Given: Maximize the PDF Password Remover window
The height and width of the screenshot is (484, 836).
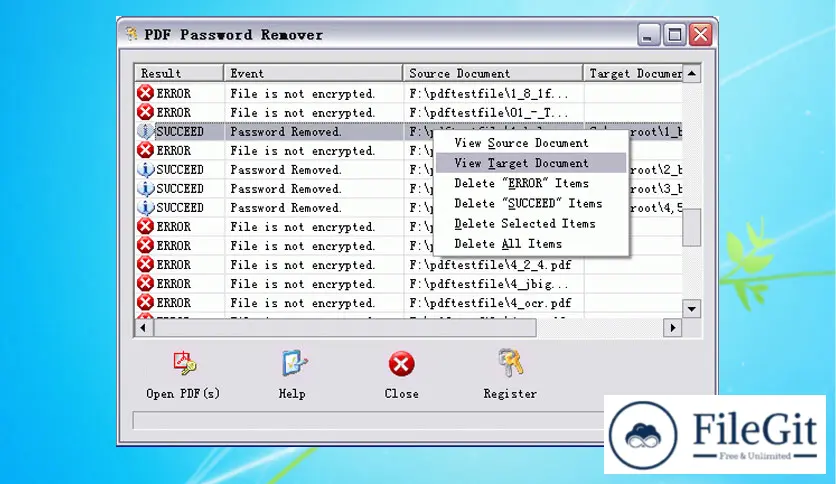Looking at the screenshot, I should coord(674,35).
